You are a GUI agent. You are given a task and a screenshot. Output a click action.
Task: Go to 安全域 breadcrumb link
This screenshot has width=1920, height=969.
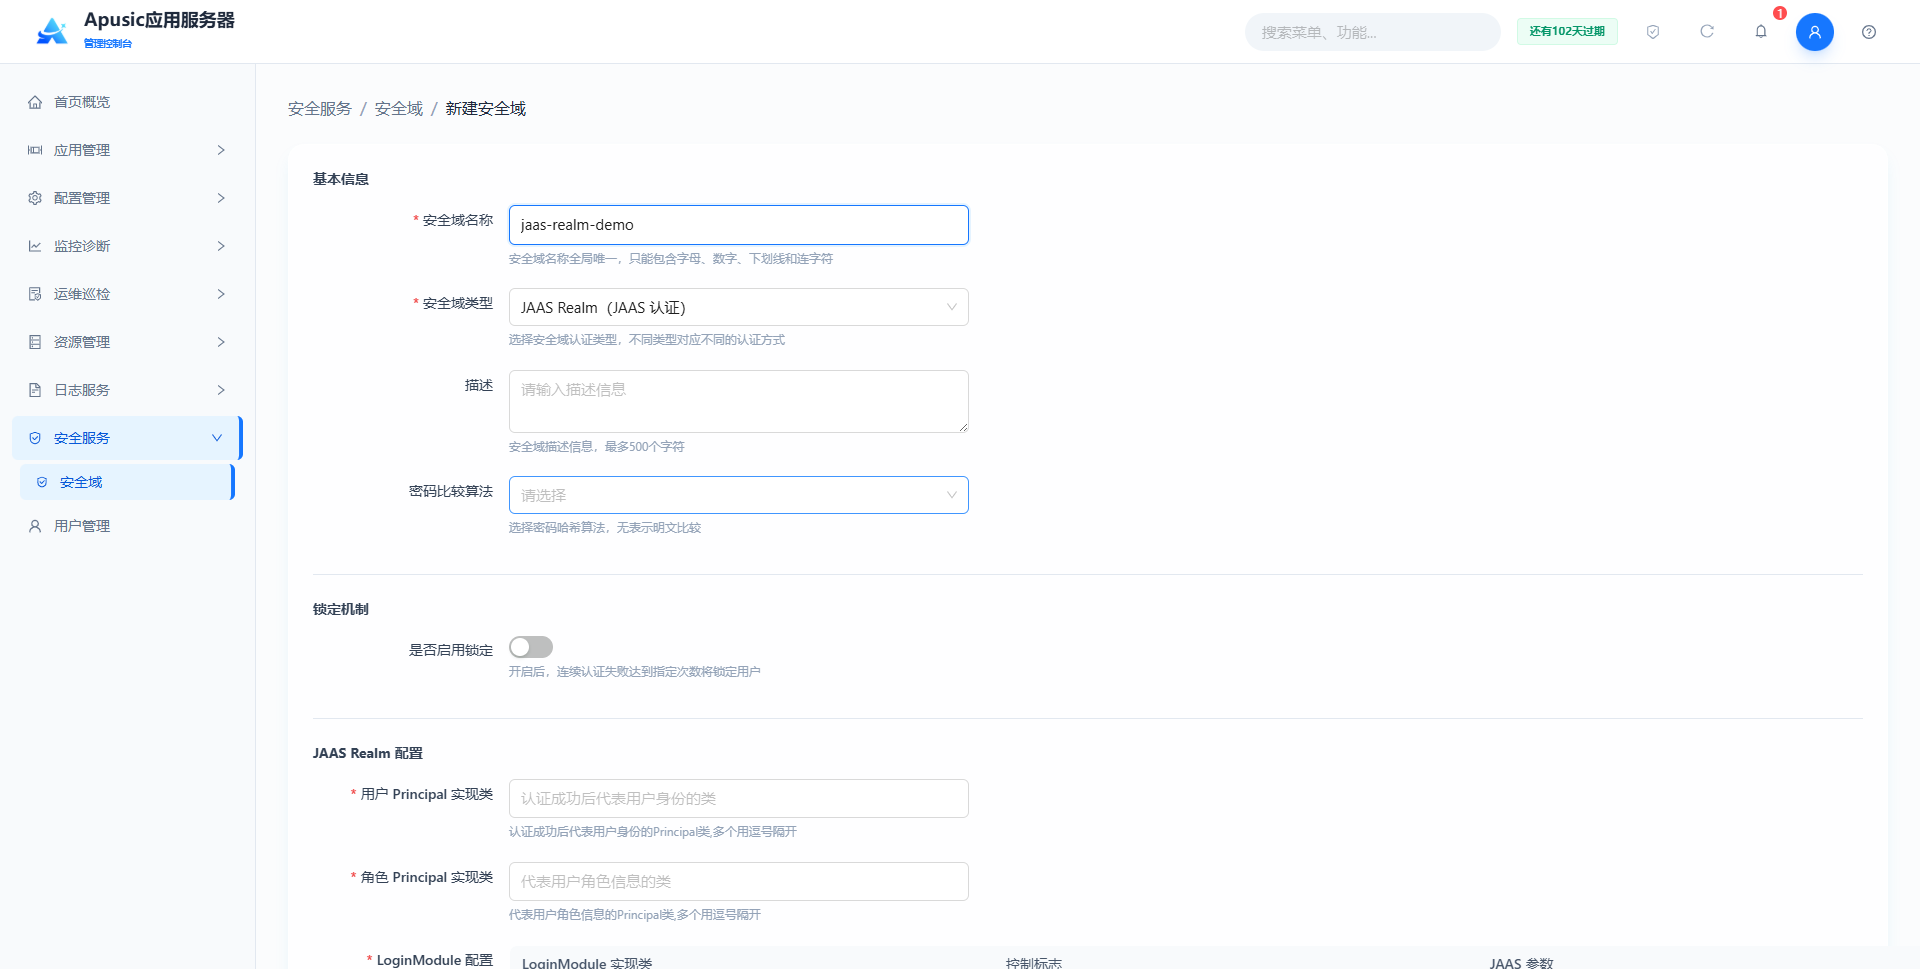[x=399, y=108]
